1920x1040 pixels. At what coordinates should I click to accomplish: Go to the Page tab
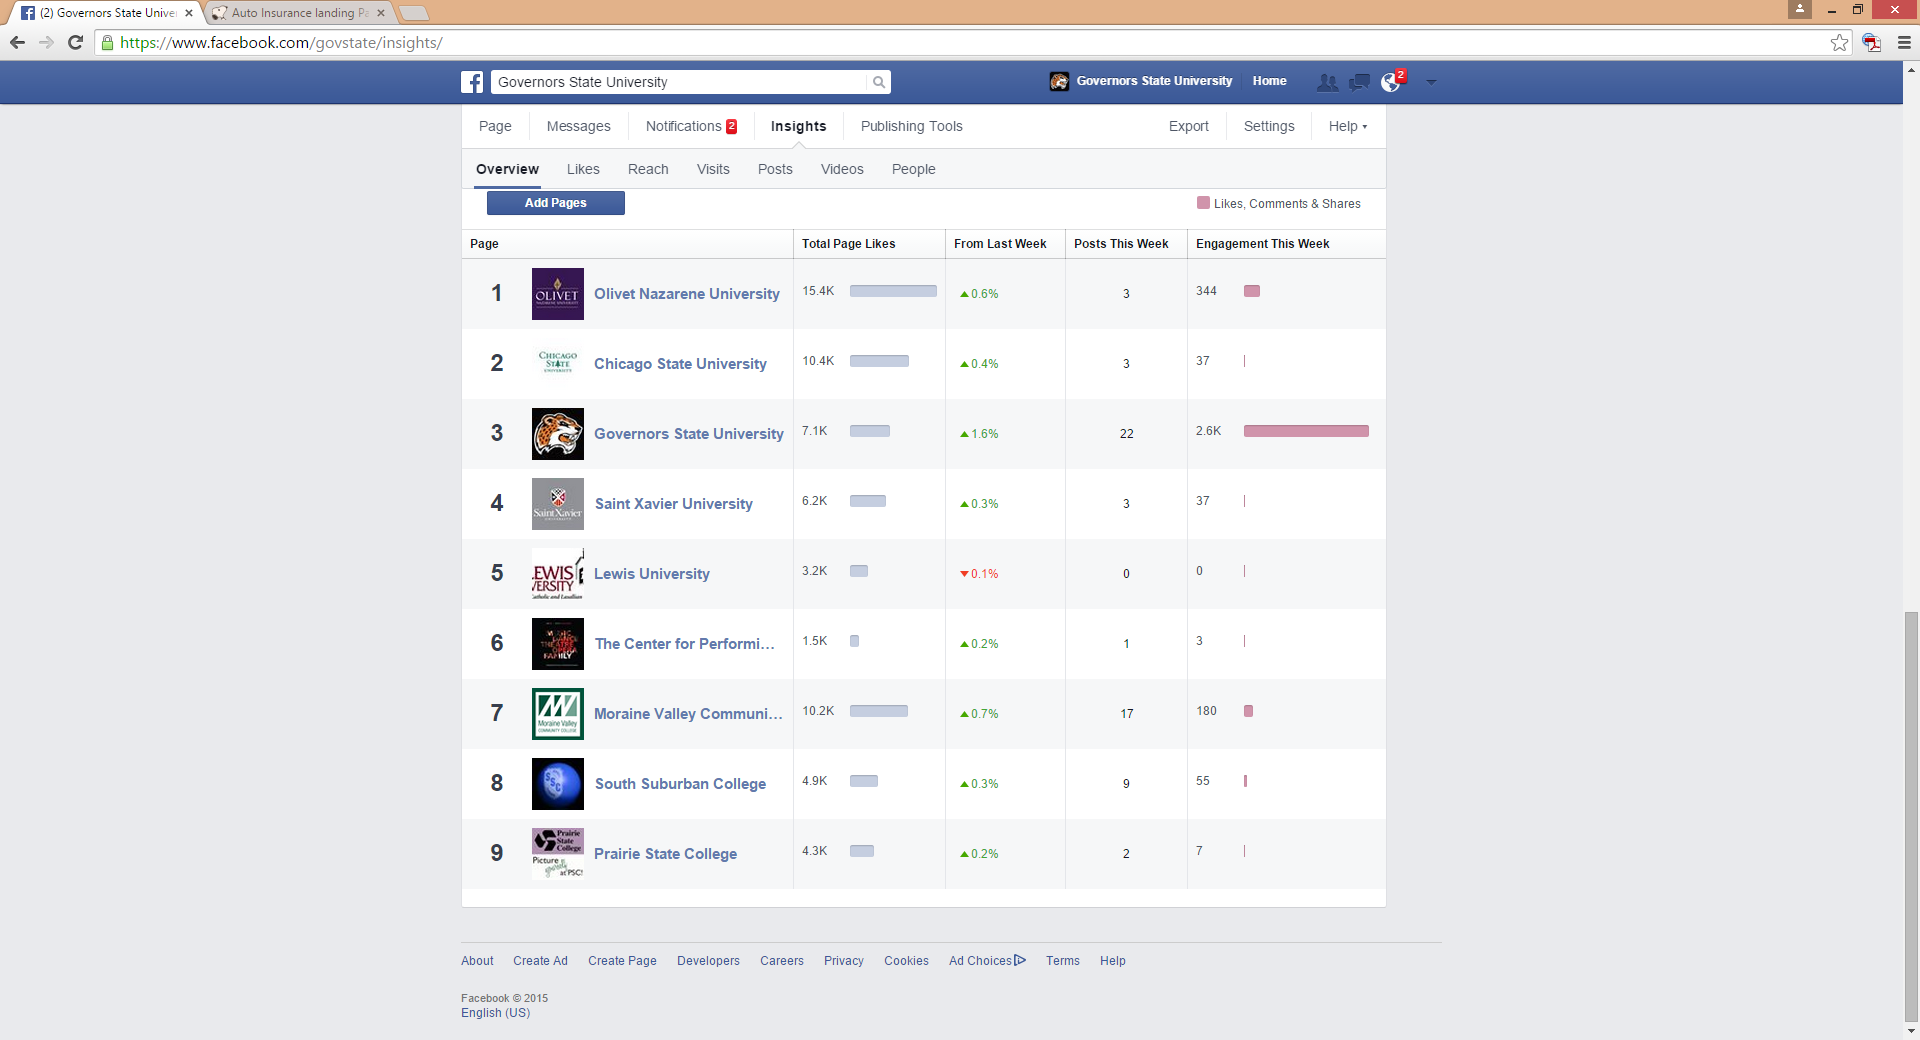click(495, 126)
